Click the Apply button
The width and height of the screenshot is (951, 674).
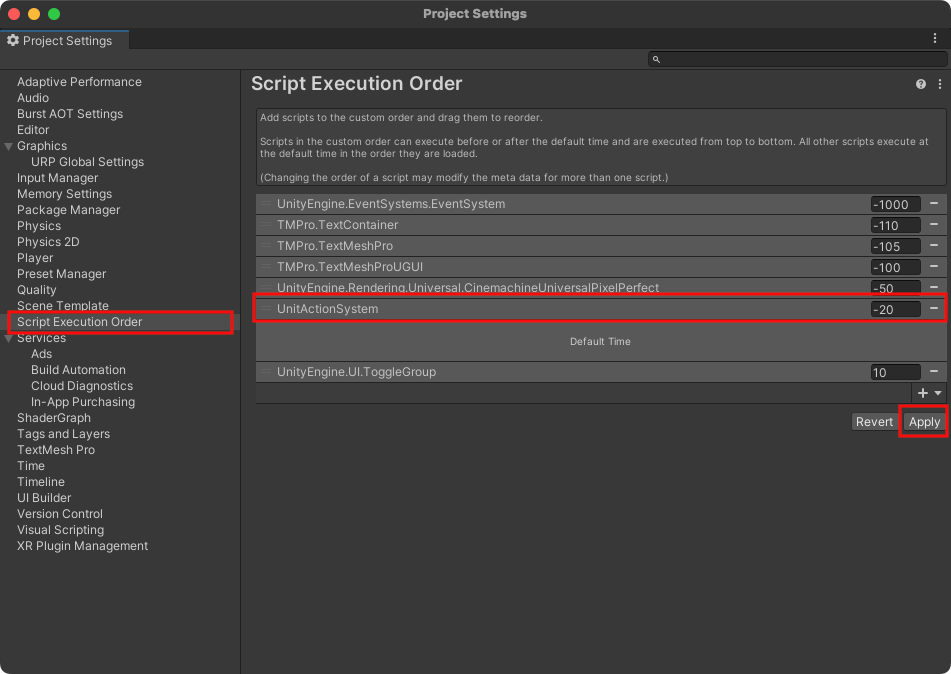pos(924,422)
